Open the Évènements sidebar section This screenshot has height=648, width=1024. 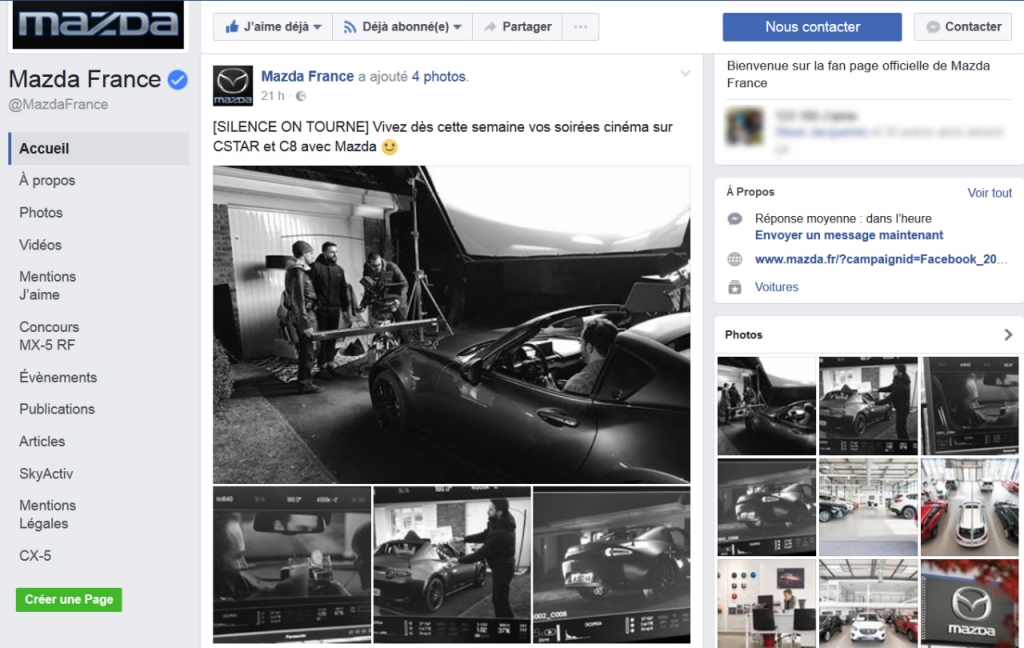pos(58,377)
